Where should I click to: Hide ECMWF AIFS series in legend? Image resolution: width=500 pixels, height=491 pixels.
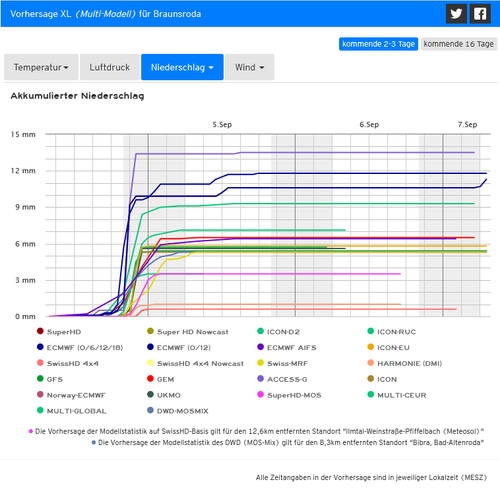(x=287, y=348)
